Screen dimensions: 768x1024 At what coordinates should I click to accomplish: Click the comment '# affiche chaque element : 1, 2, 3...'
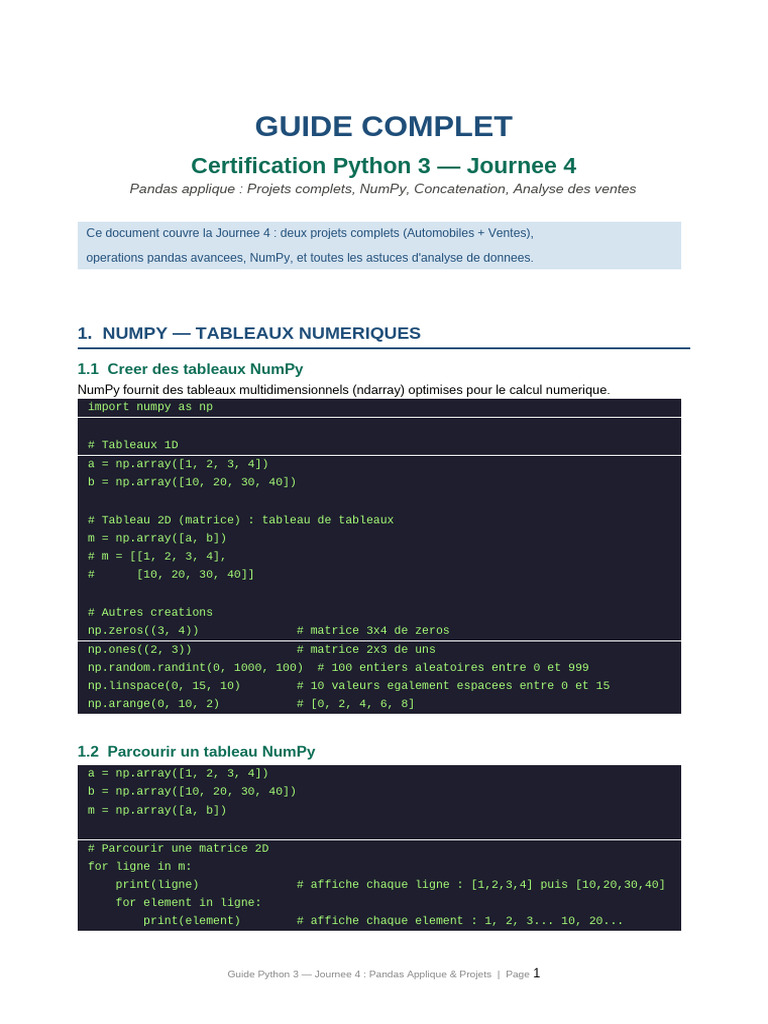[x=460, y=921]
